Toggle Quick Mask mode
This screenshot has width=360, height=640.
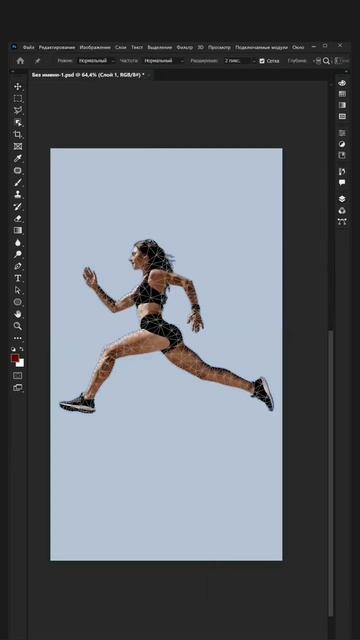[18, 375]
